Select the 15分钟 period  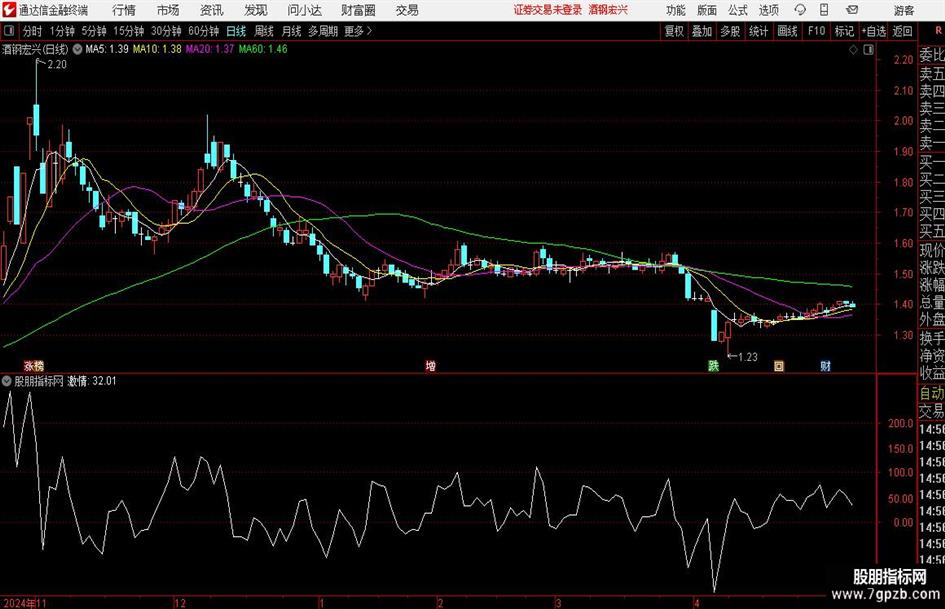pos(129,31)
